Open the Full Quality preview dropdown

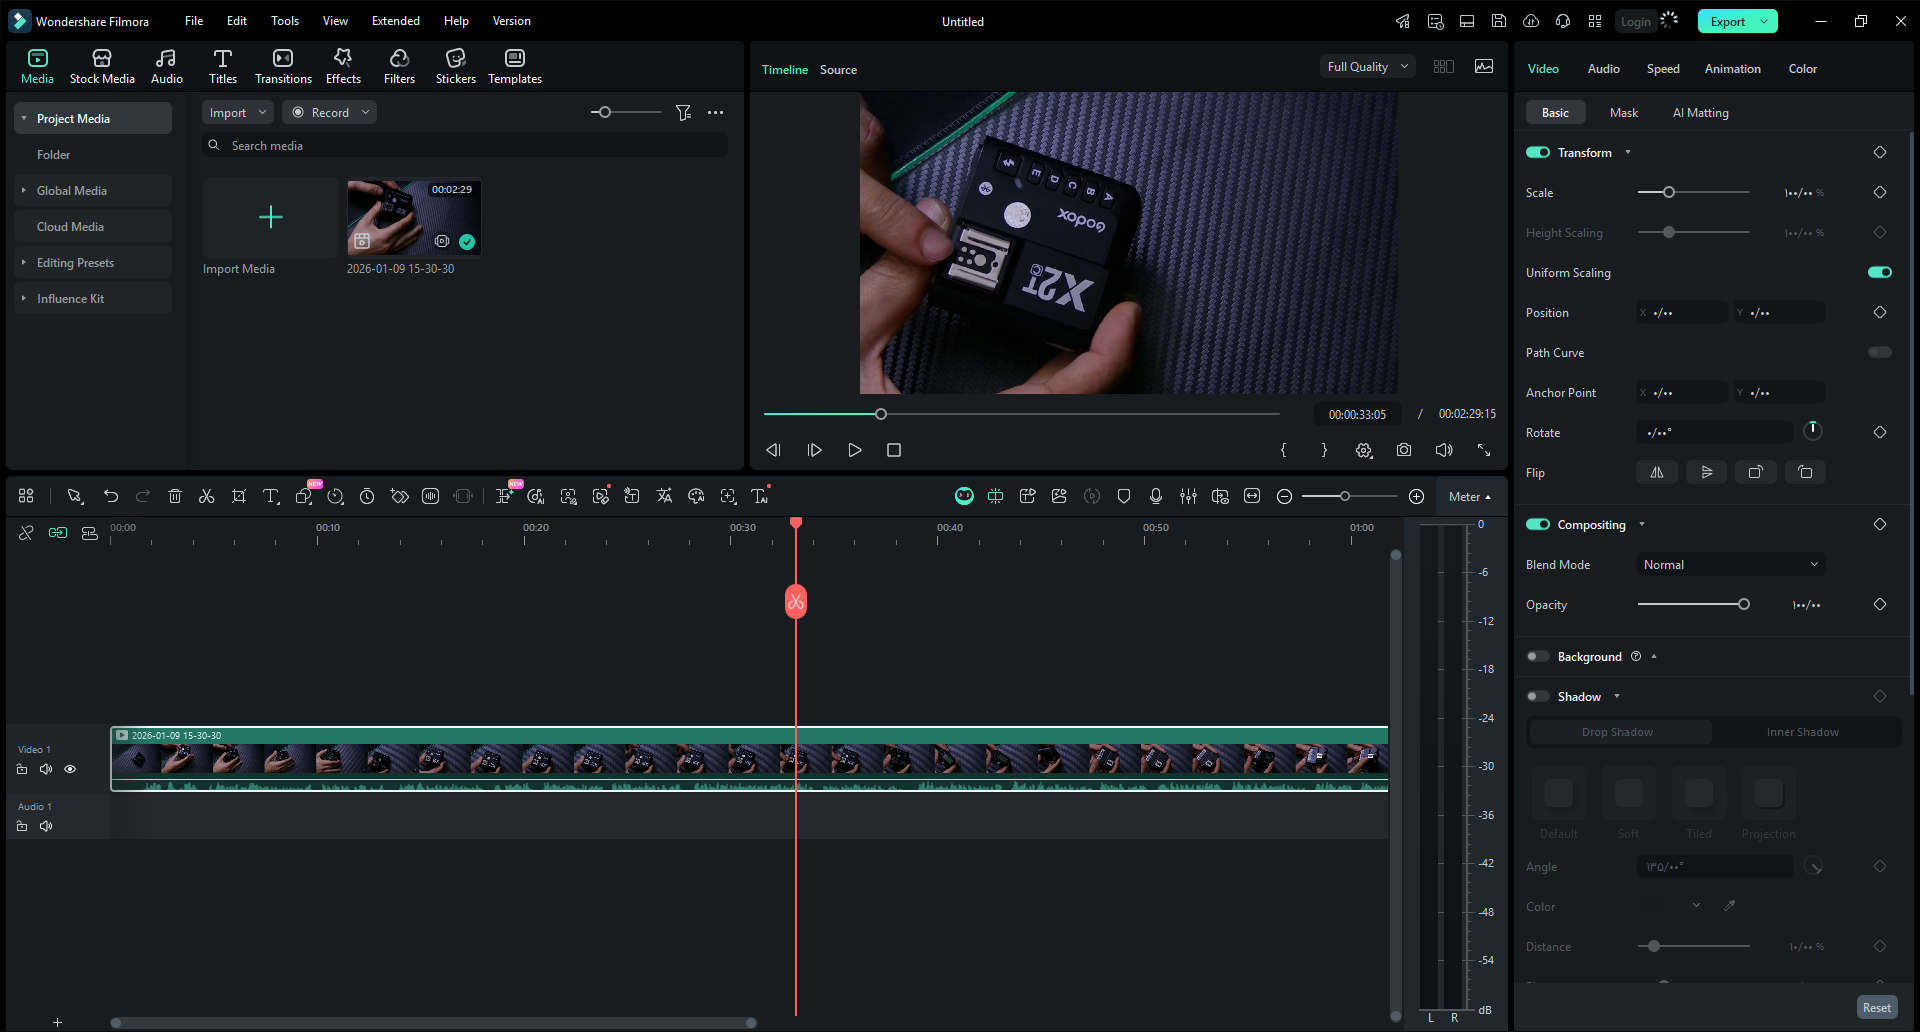coord(1366,67)
